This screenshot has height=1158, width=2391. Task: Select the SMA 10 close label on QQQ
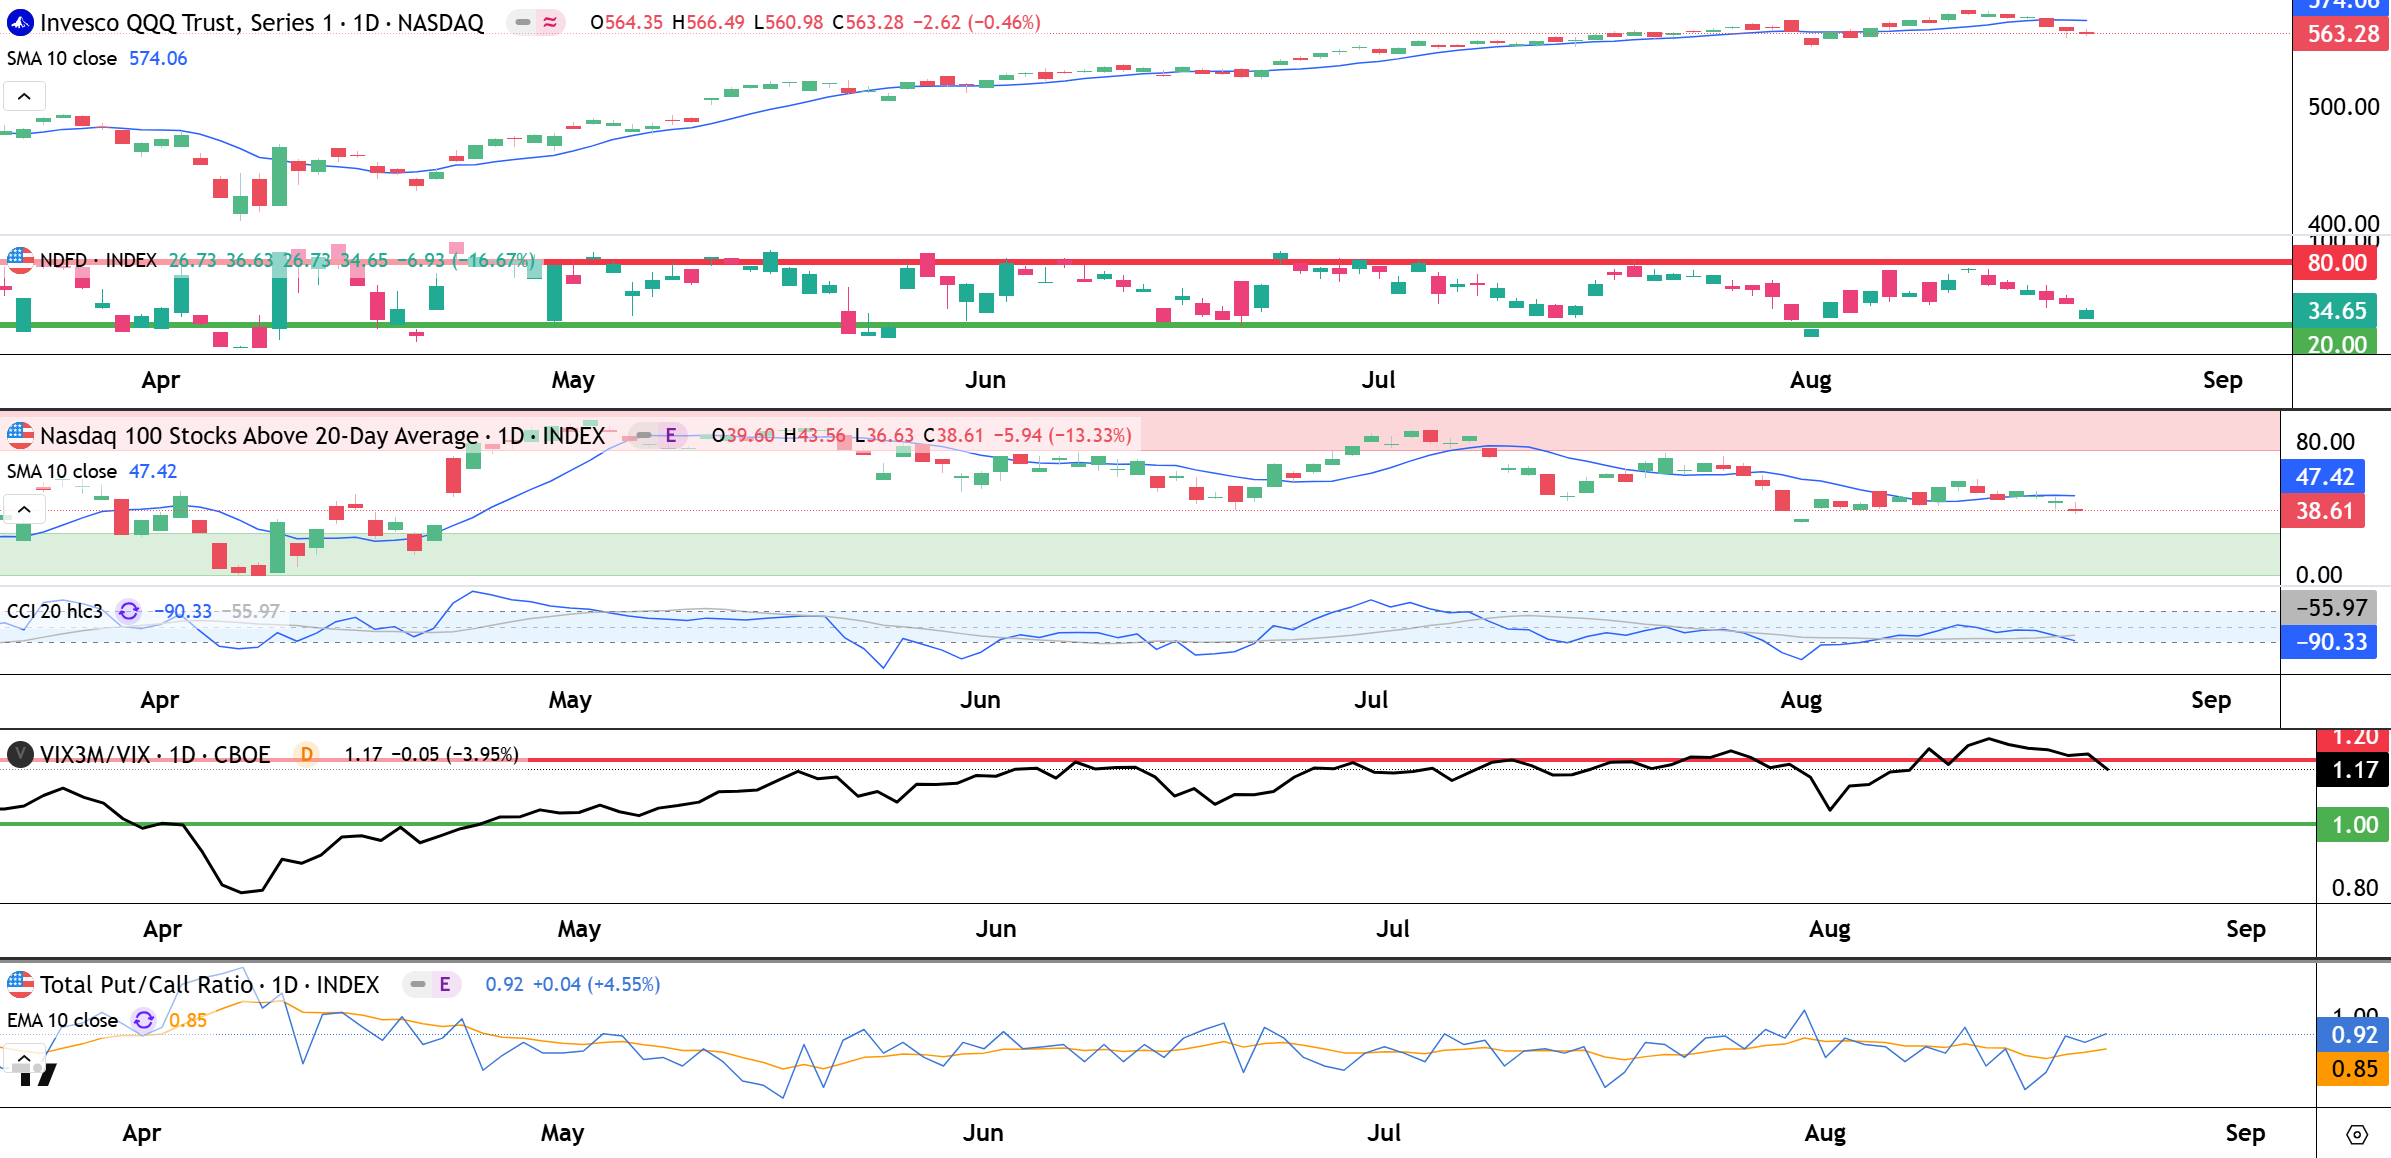62,59
